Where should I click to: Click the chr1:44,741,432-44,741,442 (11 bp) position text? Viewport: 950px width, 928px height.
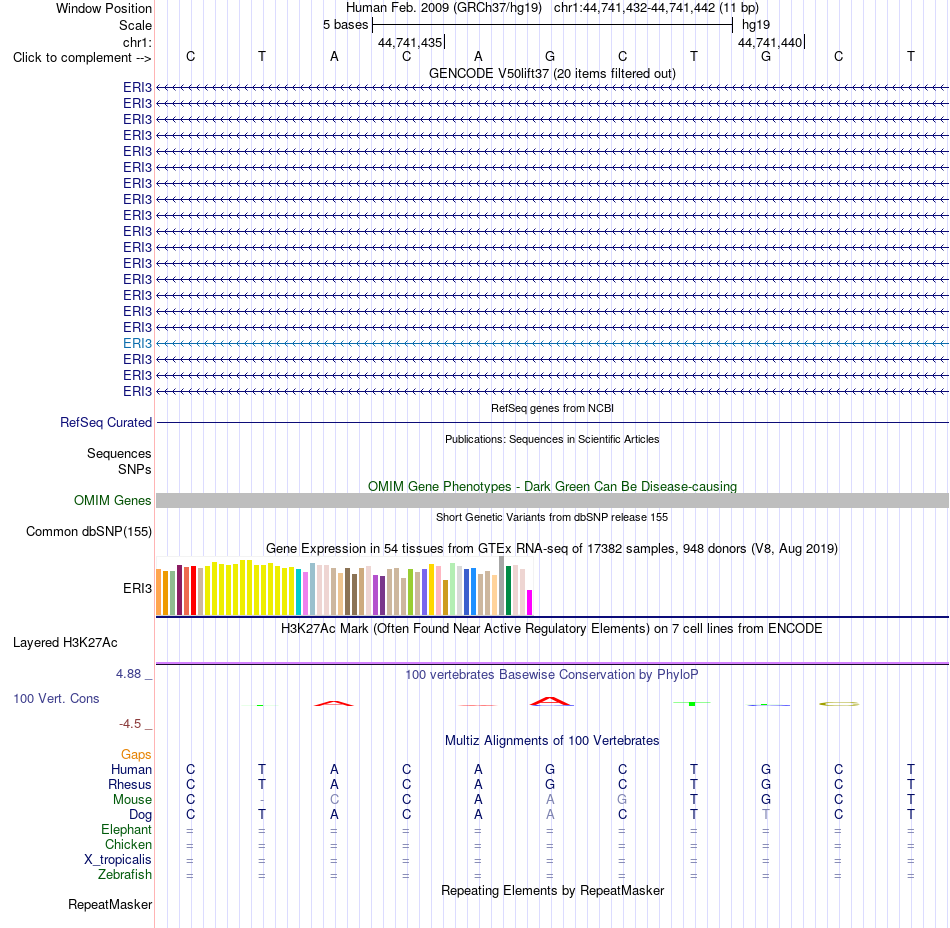pyautogui.click(x=656, y=8)
